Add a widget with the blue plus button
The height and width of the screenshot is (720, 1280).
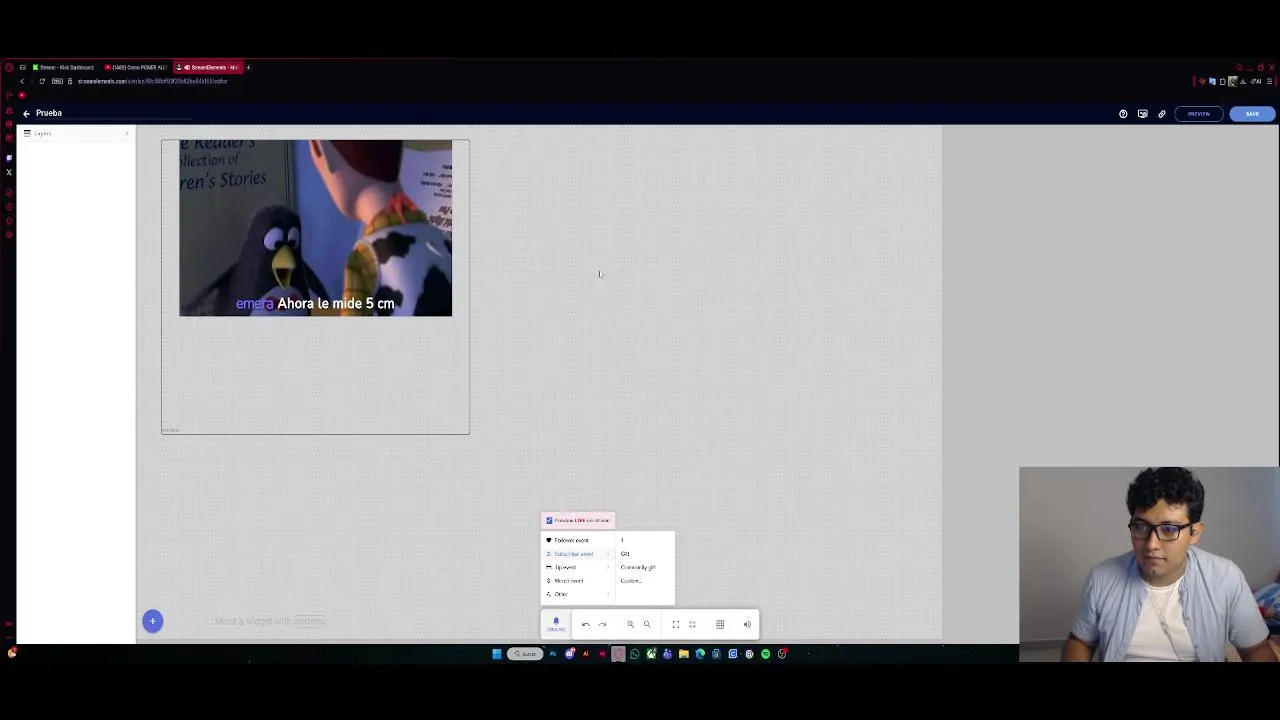pyautogui.click(x=152, y=621)
